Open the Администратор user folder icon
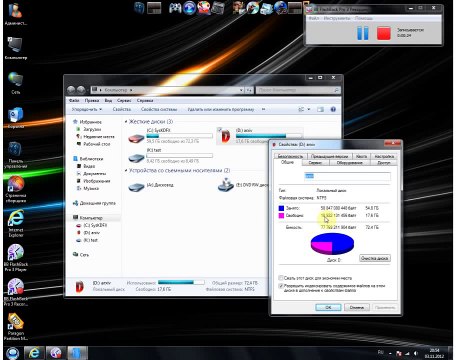 click(15, 14)
